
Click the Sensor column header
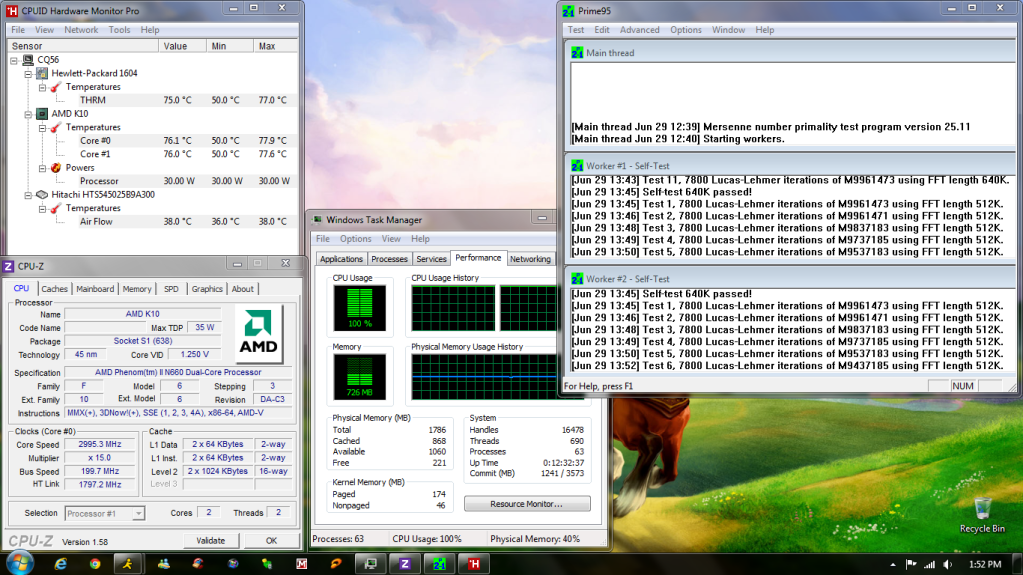pos(83,46)
